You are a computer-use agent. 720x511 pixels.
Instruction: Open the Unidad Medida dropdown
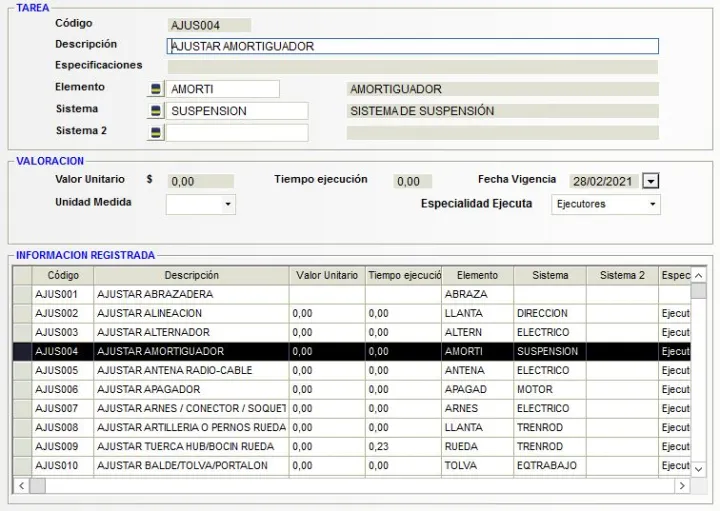(229, 204)
